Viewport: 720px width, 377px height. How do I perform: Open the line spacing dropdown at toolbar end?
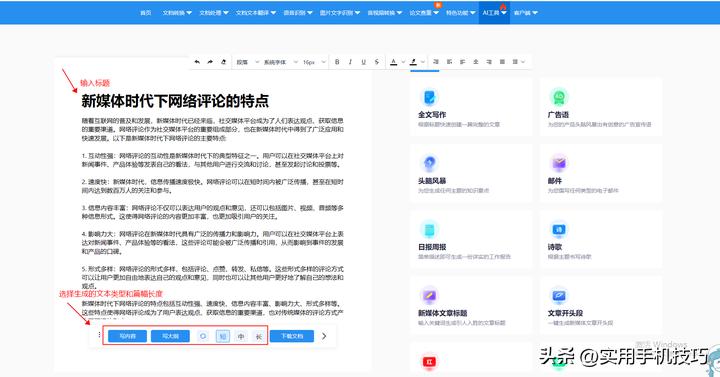(x=518, y=62)
